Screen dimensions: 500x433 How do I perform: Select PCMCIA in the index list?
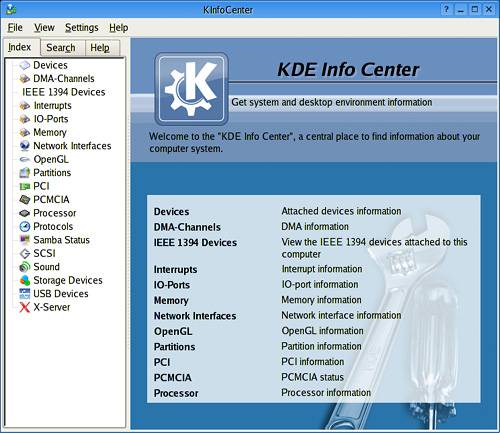[51, 200]
